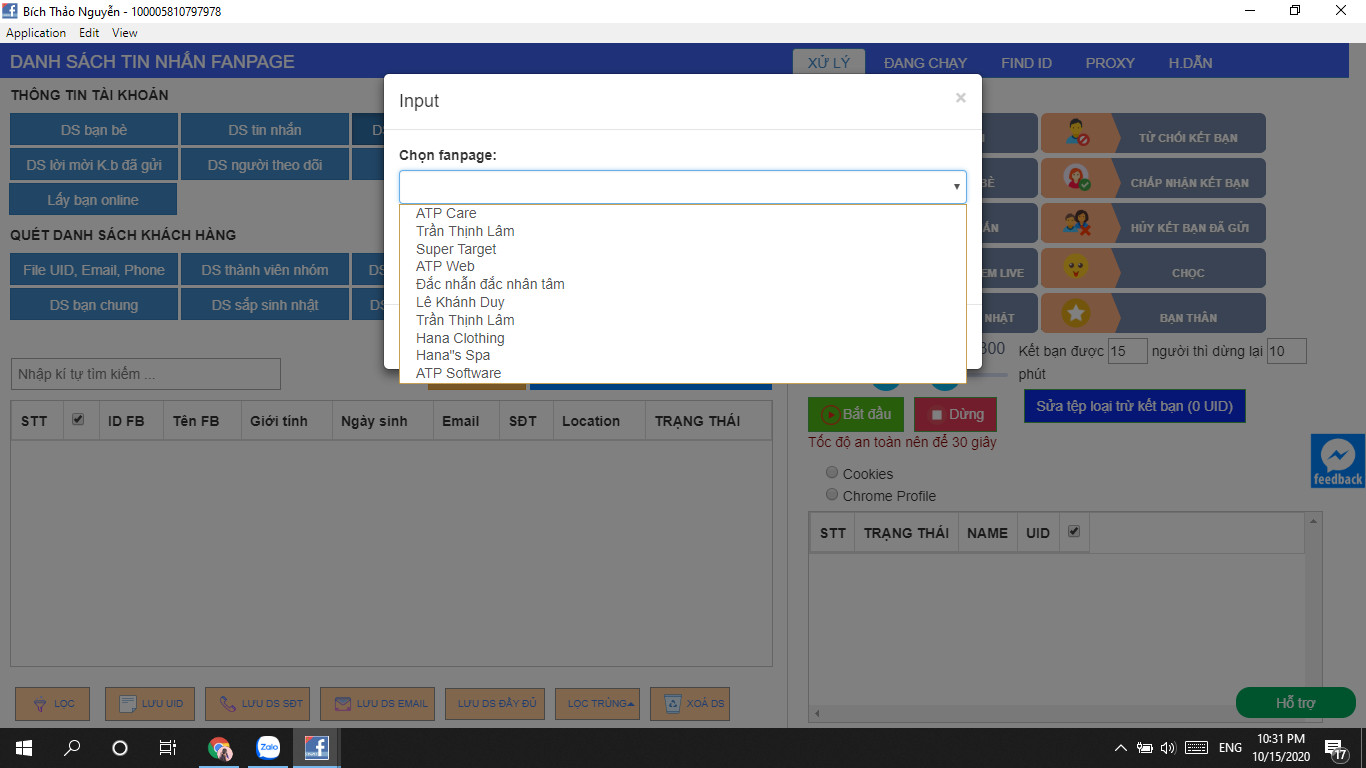The image size is (1366, 768).
Task: Select the Chrome Profile radio button
Action: click(x=832, y=494)
